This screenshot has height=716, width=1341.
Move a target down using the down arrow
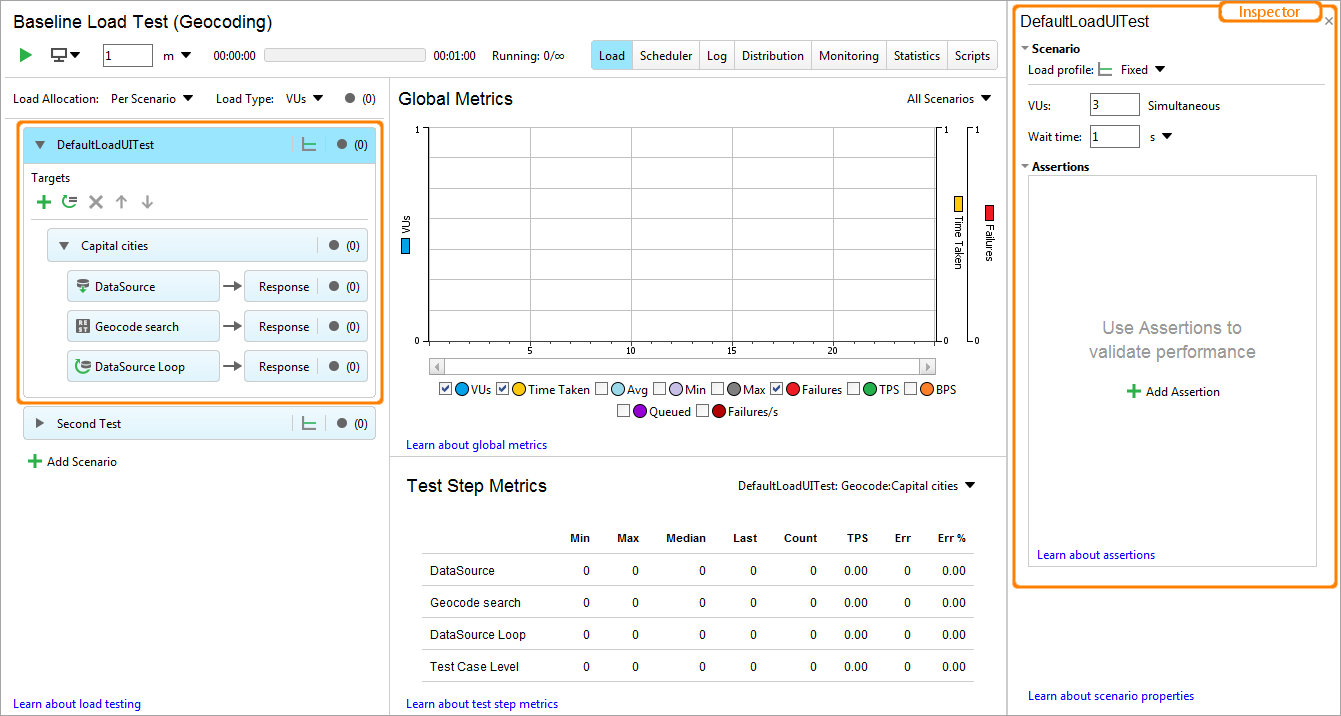point(147,201)
